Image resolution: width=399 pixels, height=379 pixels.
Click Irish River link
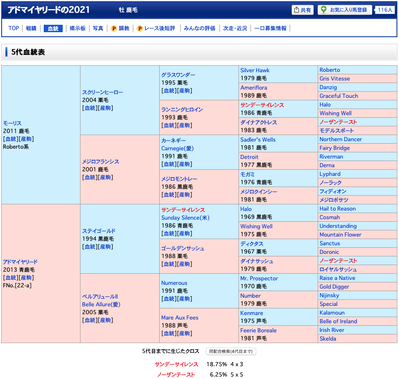click(x=332, y=330)
